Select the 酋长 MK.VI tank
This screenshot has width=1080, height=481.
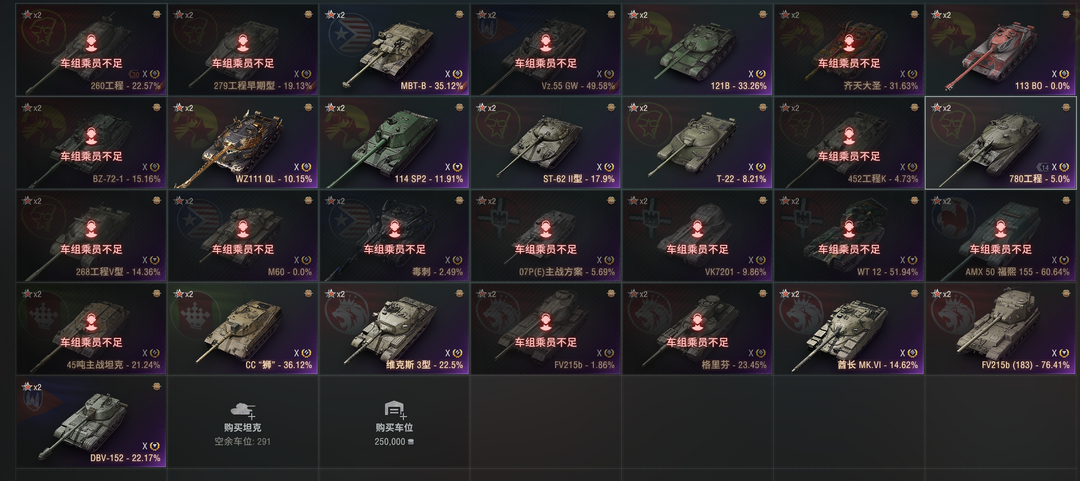[849, 329]
